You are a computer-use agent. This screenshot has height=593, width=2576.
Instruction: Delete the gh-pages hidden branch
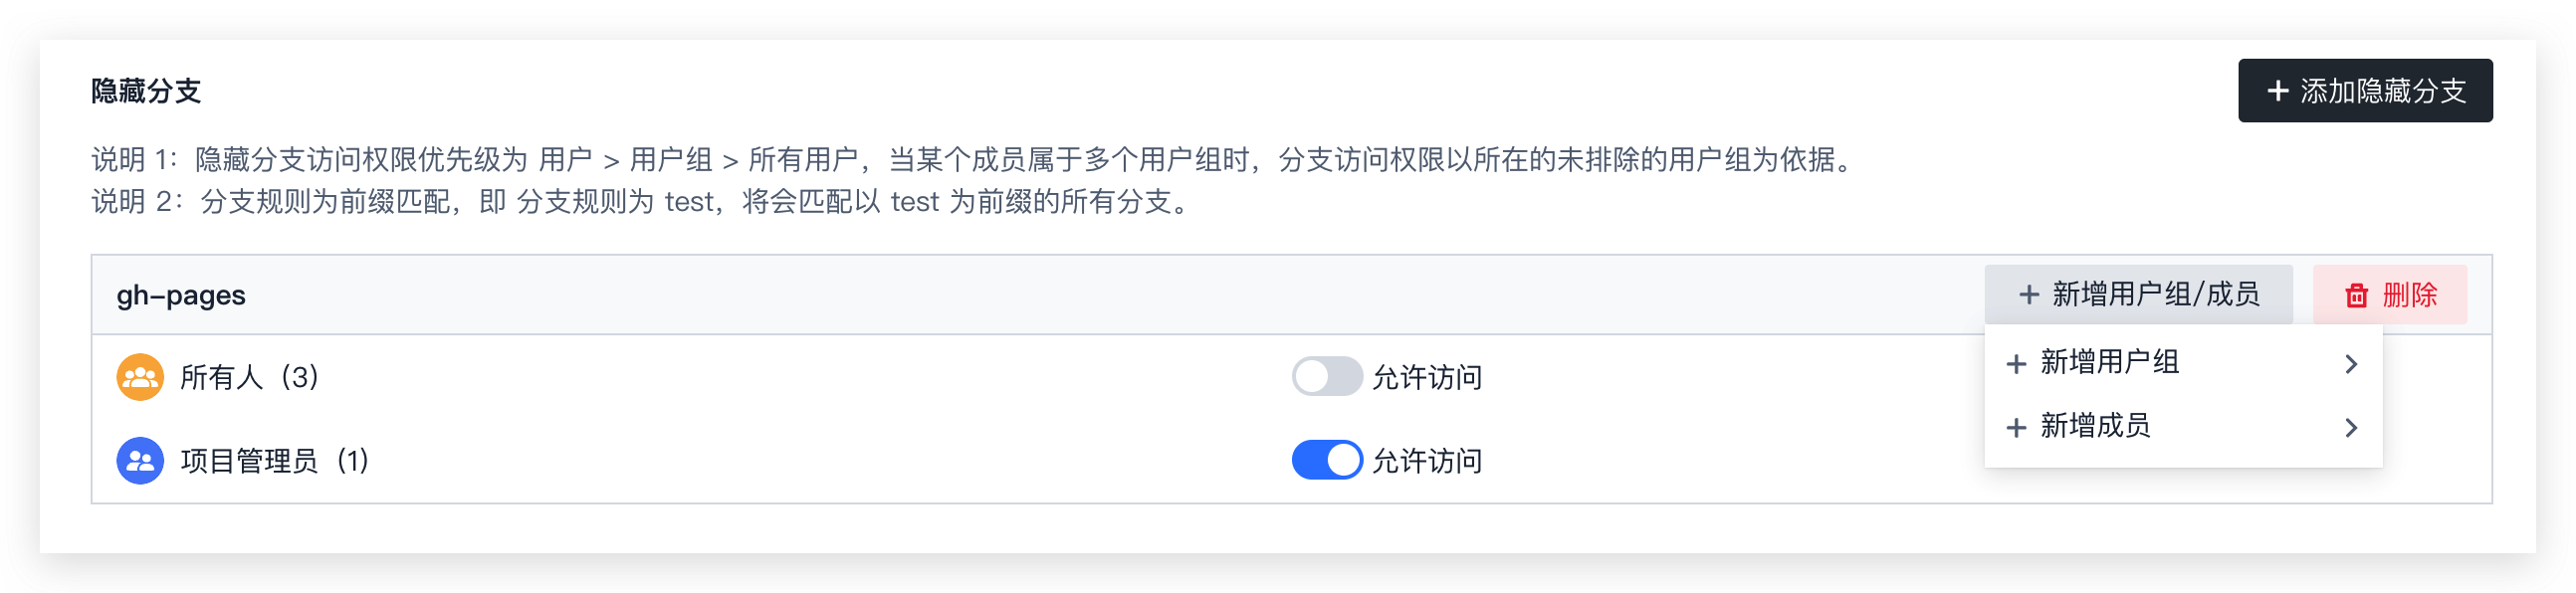pos(2389,295)
